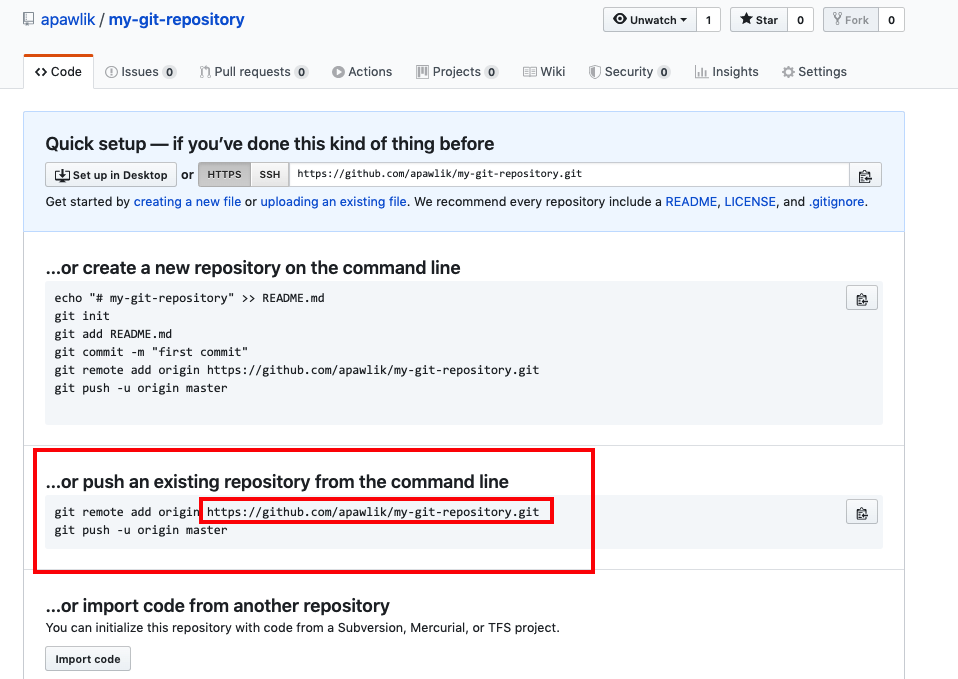The height and width of the screenshot is (679, 958).
Task: Go to repository Settings tab
Action: click(814, 72)
